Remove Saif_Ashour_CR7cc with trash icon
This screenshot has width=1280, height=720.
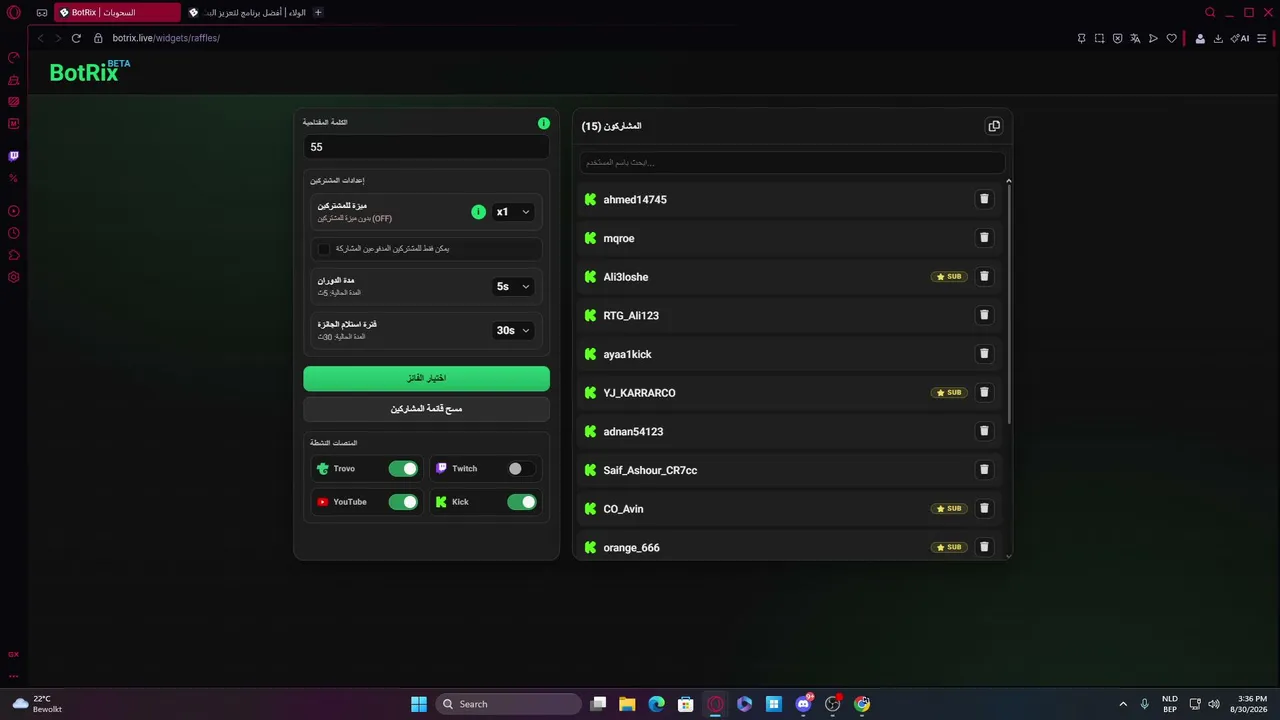point(984,470)
